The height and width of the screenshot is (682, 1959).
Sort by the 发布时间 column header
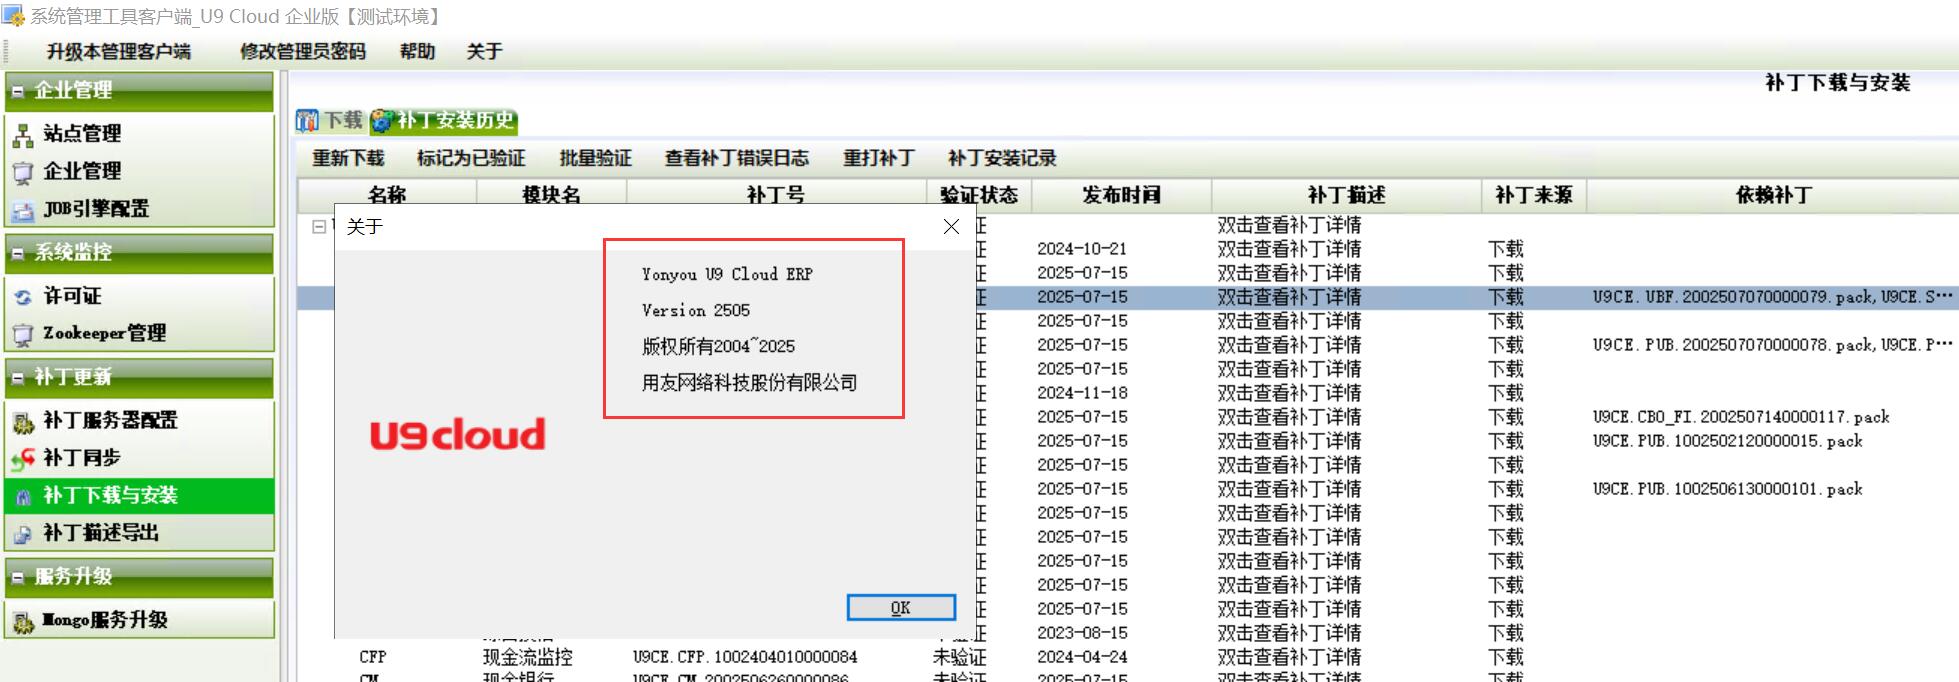[1122, 195]
